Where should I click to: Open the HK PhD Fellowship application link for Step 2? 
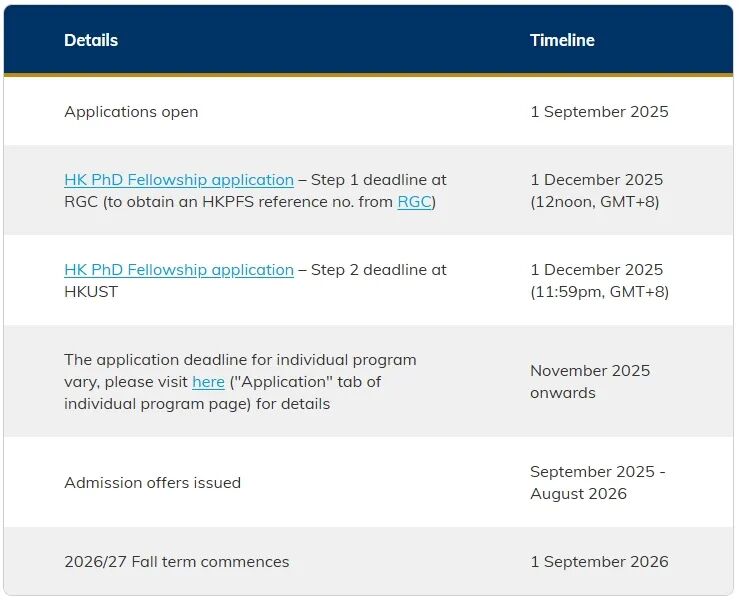point(179,270)
